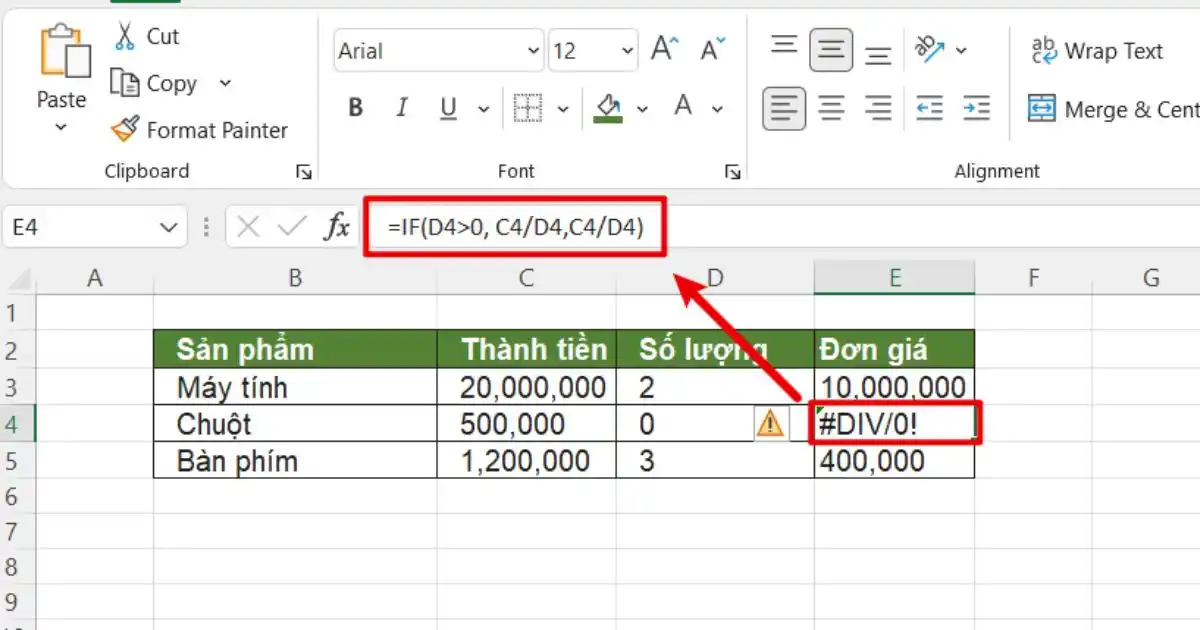Confirm the entry with the checkmark icon

pos(293,228)
